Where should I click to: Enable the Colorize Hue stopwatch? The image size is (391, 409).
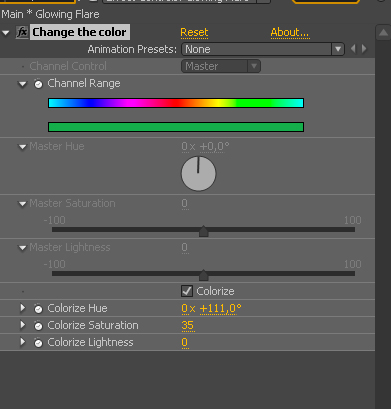38,309
